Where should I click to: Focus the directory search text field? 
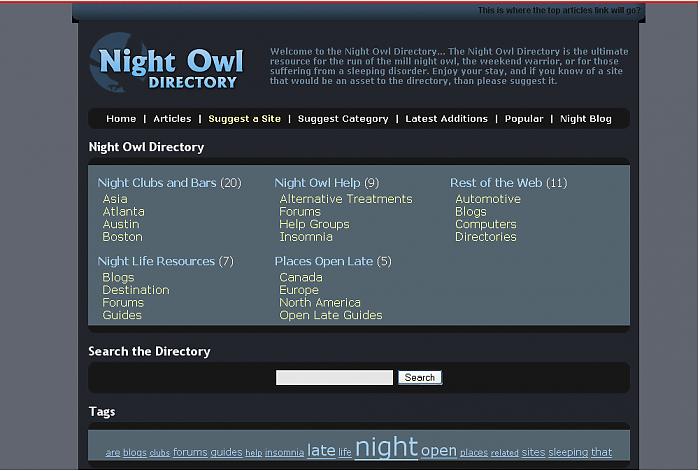pos(334,378)
